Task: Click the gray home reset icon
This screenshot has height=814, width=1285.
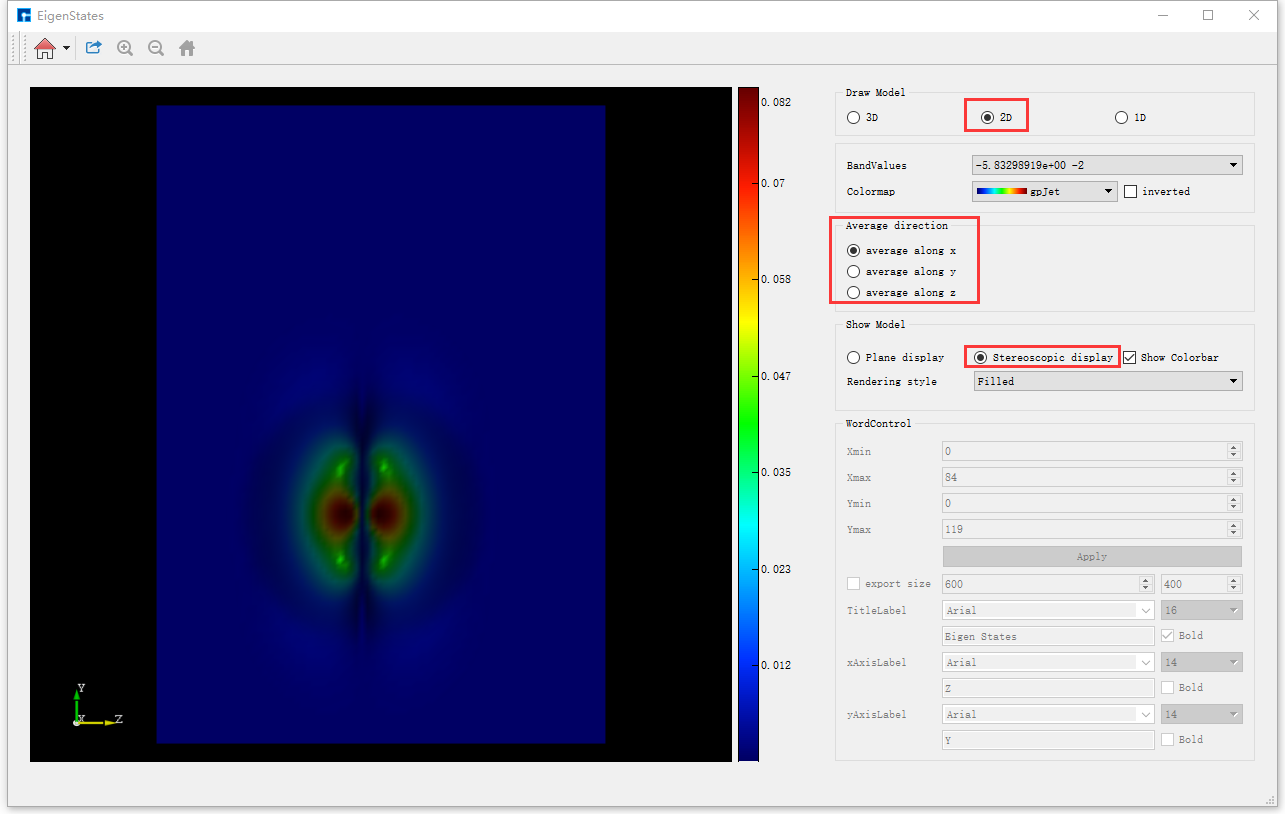Action: coord(187,48)
